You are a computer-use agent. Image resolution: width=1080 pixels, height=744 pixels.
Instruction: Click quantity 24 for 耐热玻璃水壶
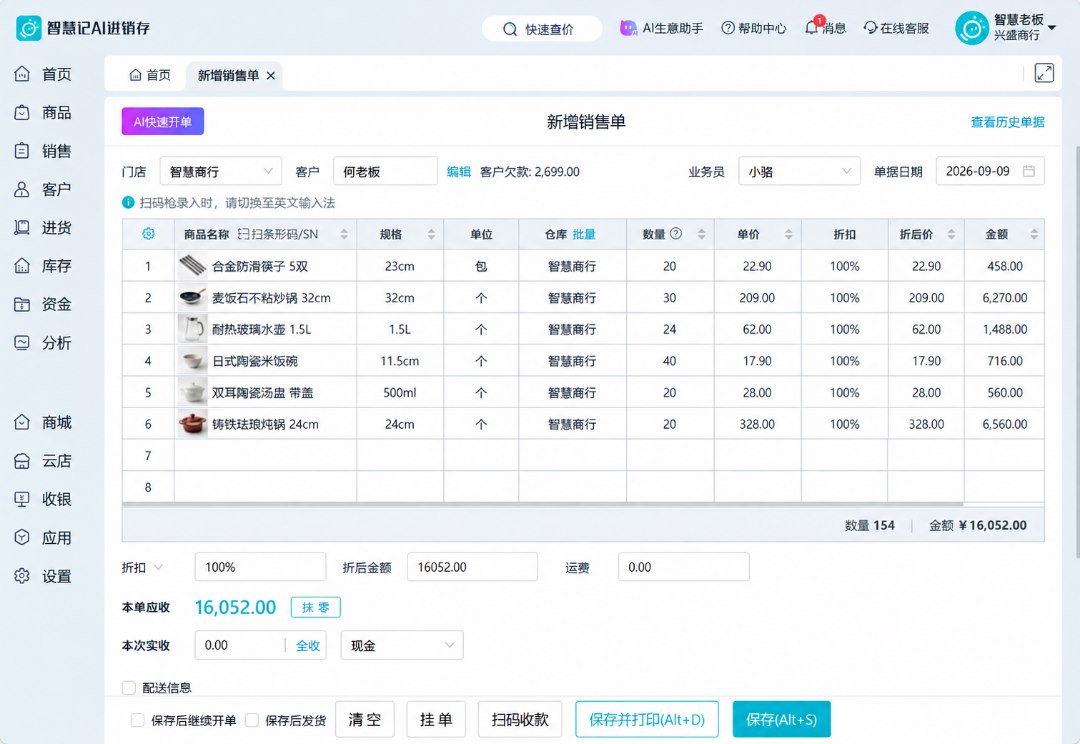pos(669,329)
